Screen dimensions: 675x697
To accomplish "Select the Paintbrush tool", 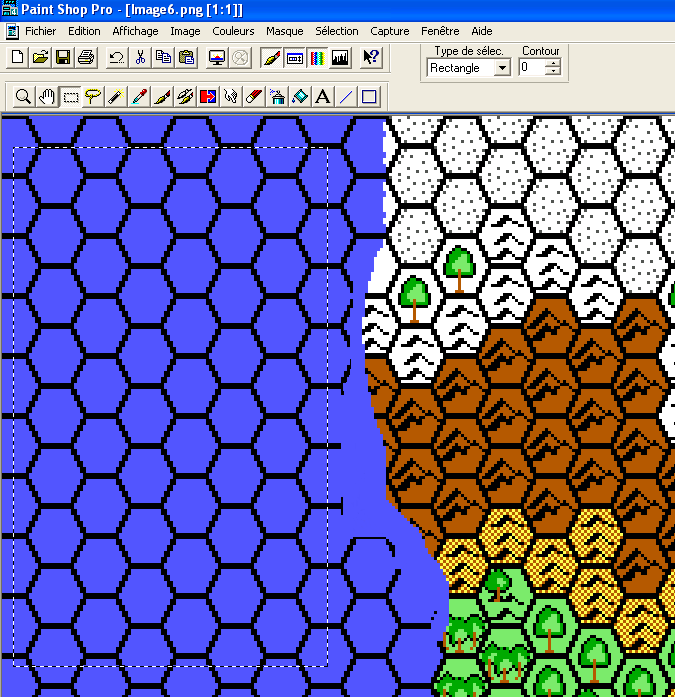I will click(x=162, y=96).
